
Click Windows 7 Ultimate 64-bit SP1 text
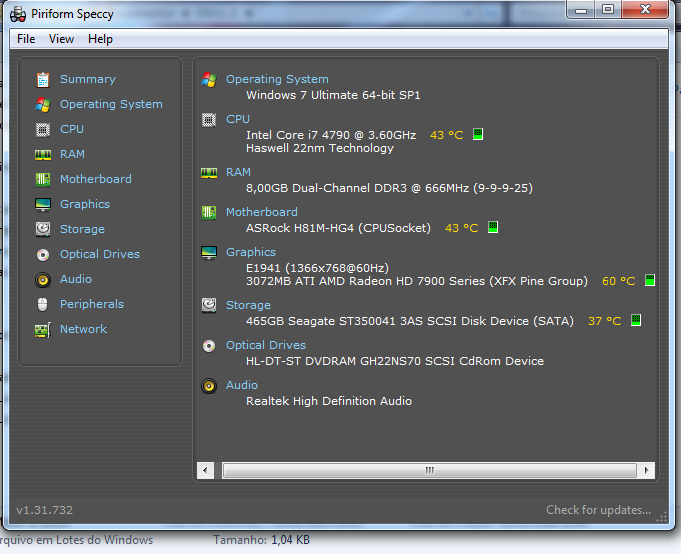[333, 95]
